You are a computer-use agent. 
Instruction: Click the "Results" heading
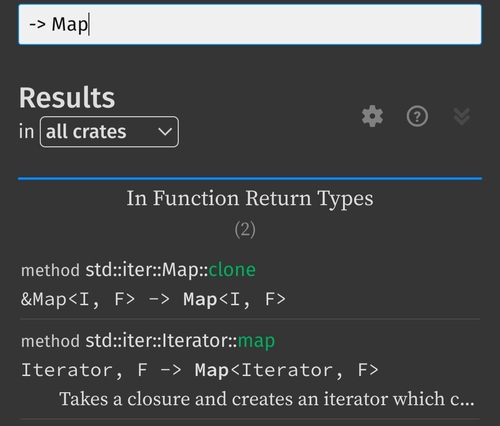pyautogui.click(x=67, y=98)
